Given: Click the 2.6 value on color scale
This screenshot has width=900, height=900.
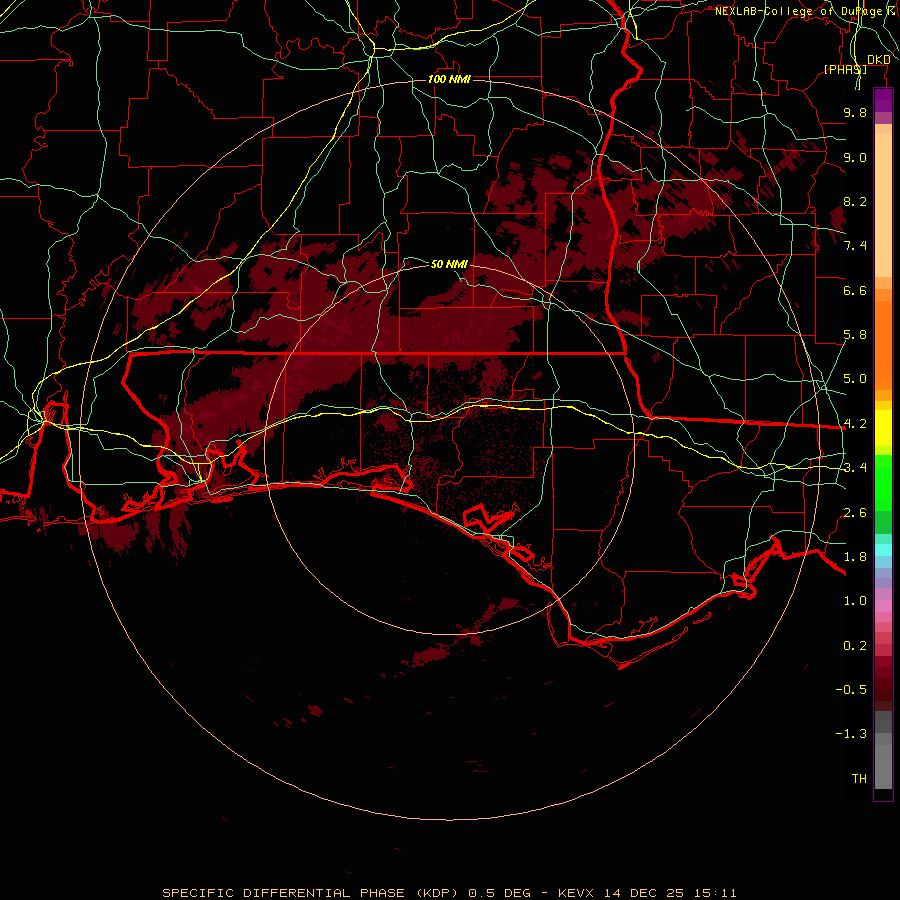Looking at the screenshot, I should coord(855,513).
